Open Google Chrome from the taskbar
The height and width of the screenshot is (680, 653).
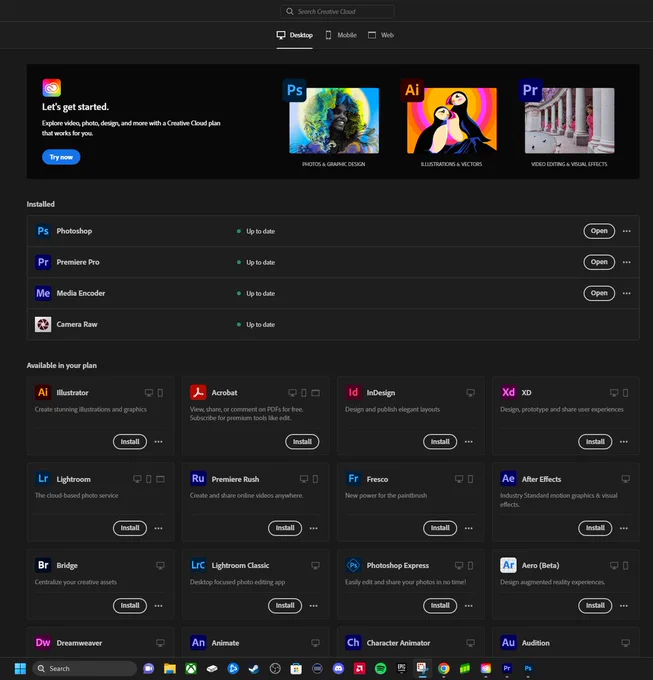[x=444, y=668]
